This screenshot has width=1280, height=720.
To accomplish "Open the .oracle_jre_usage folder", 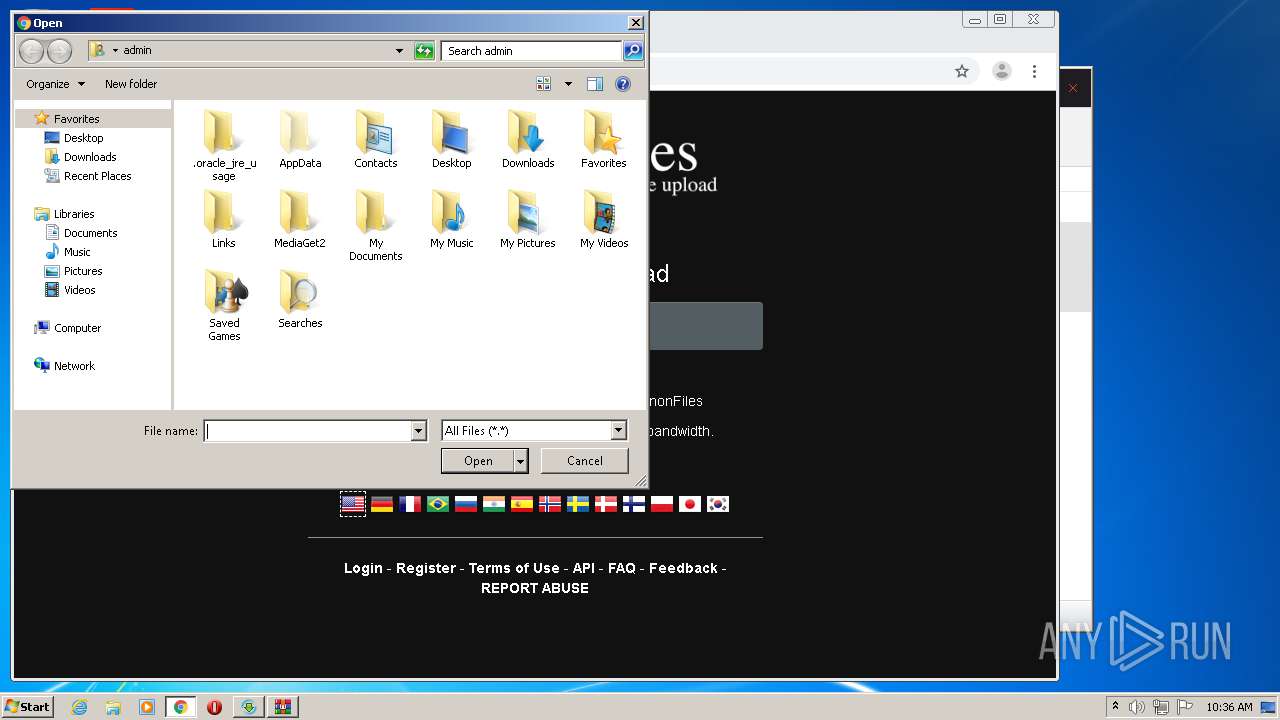I will point(224,145).
